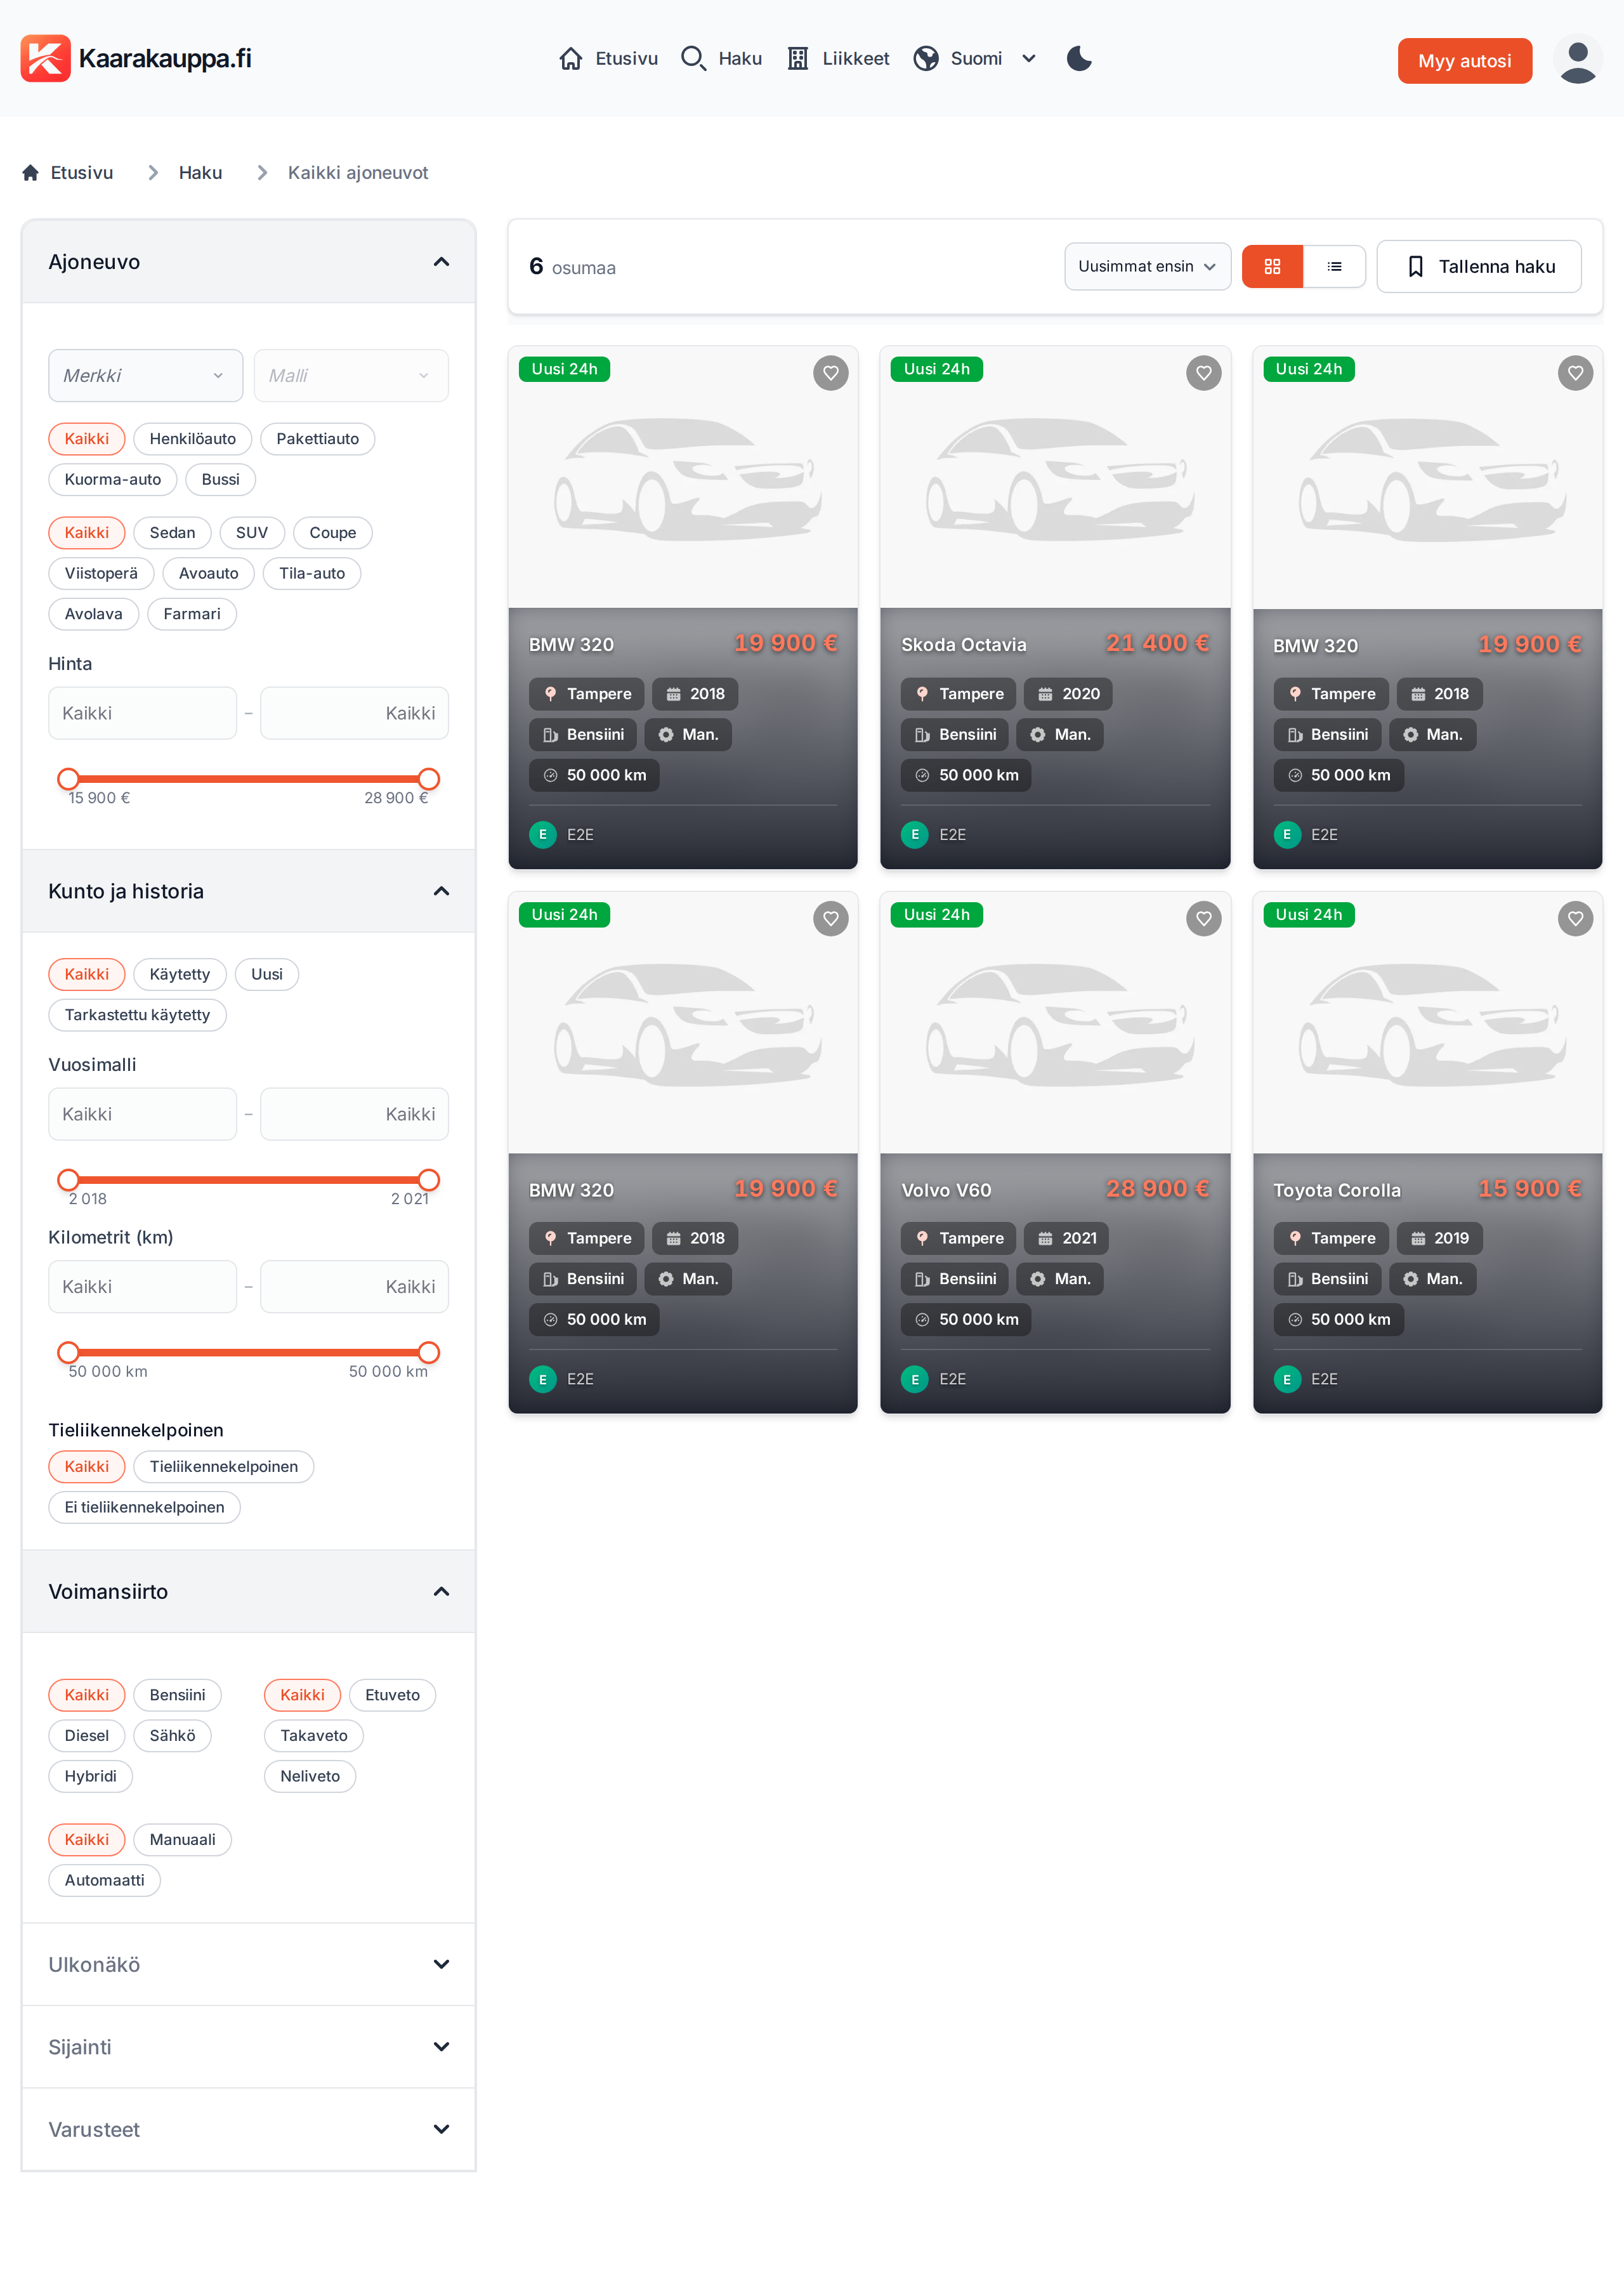Select the Farmari body type chip
This screenshot has height=2284, width=1624.
192,614
